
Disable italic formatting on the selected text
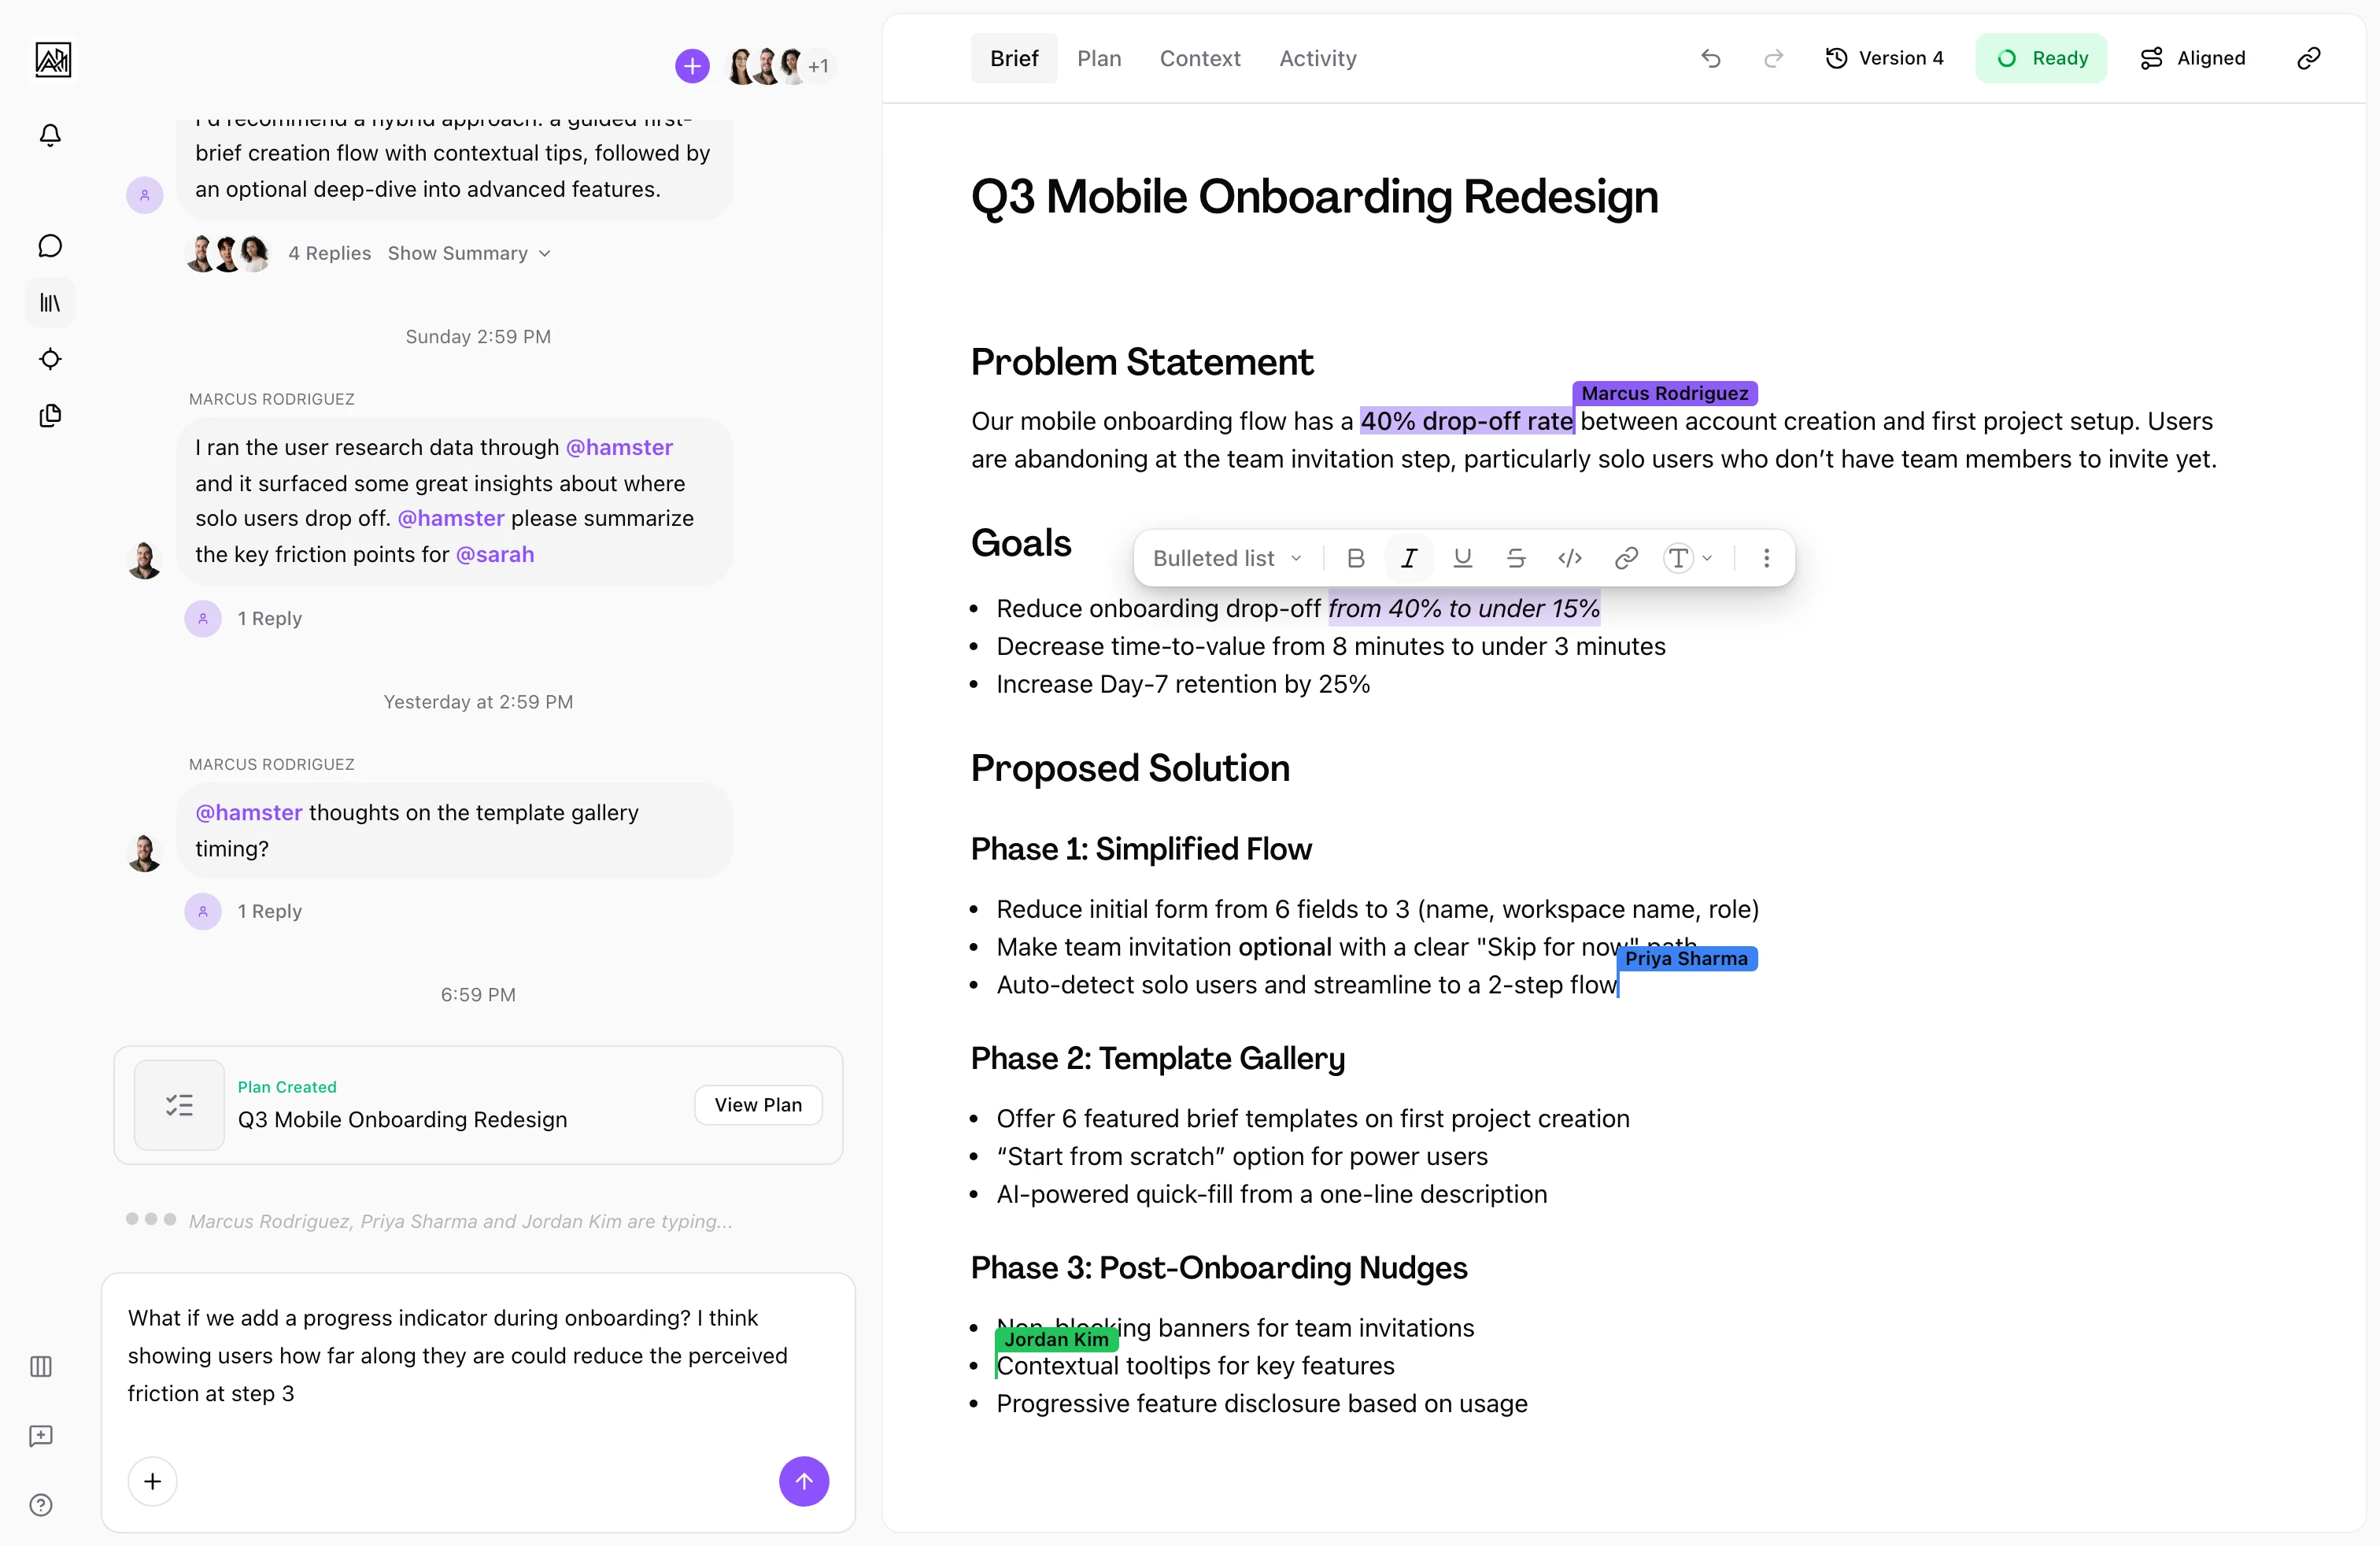coord(1408,558)
